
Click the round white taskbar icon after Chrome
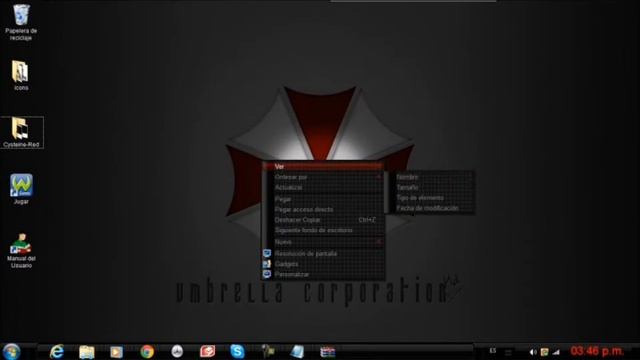(x=177, y=351)
